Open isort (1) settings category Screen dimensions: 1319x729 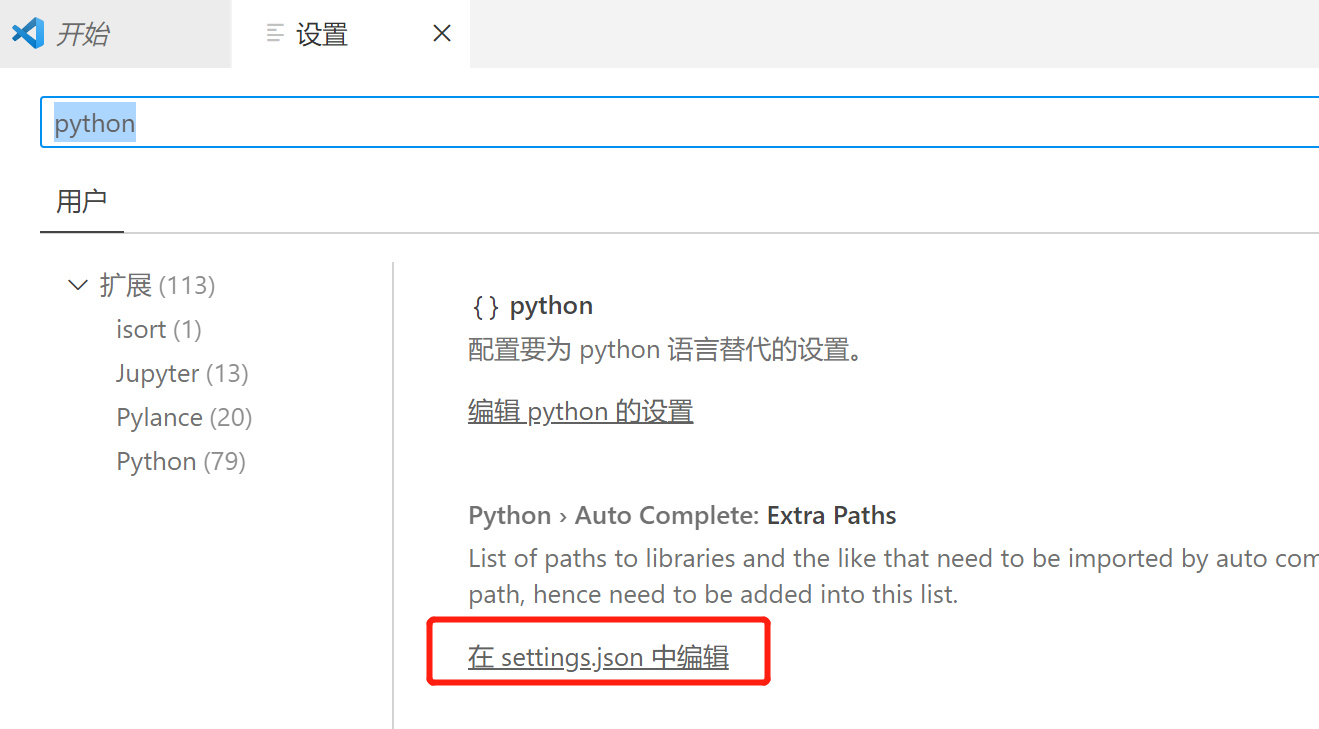pyautogui.click(x=159, y=329)
